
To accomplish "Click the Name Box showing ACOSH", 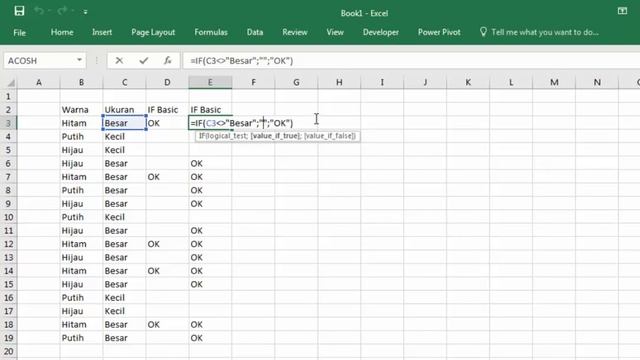I will pos(39,61).
